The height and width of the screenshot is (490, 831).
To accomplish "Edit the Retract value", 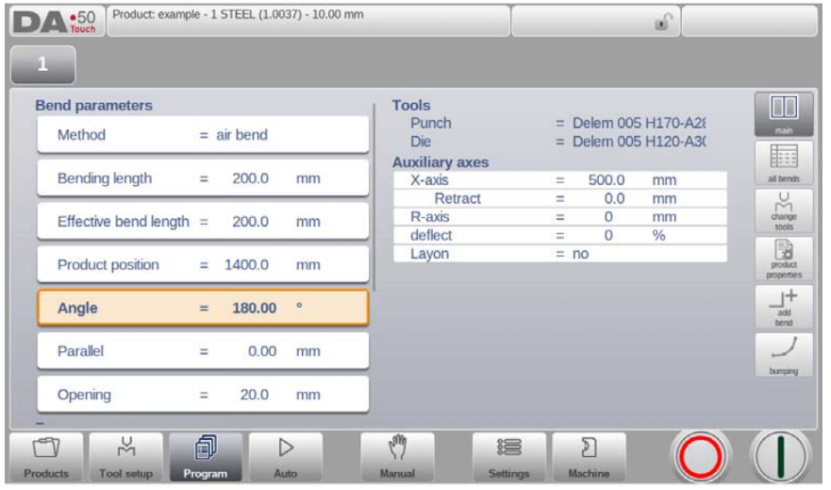I will [x=560, y=199].
